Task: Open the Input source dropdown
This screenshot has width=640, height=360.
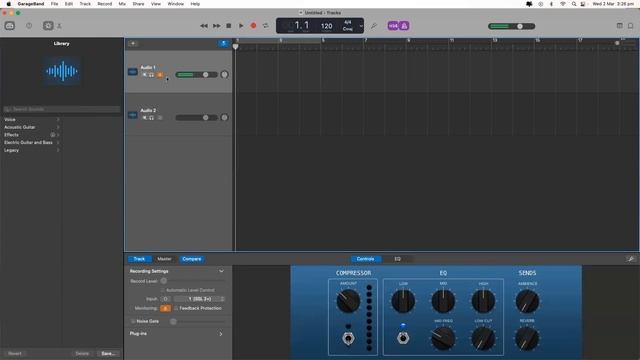Action: [199, 299]
